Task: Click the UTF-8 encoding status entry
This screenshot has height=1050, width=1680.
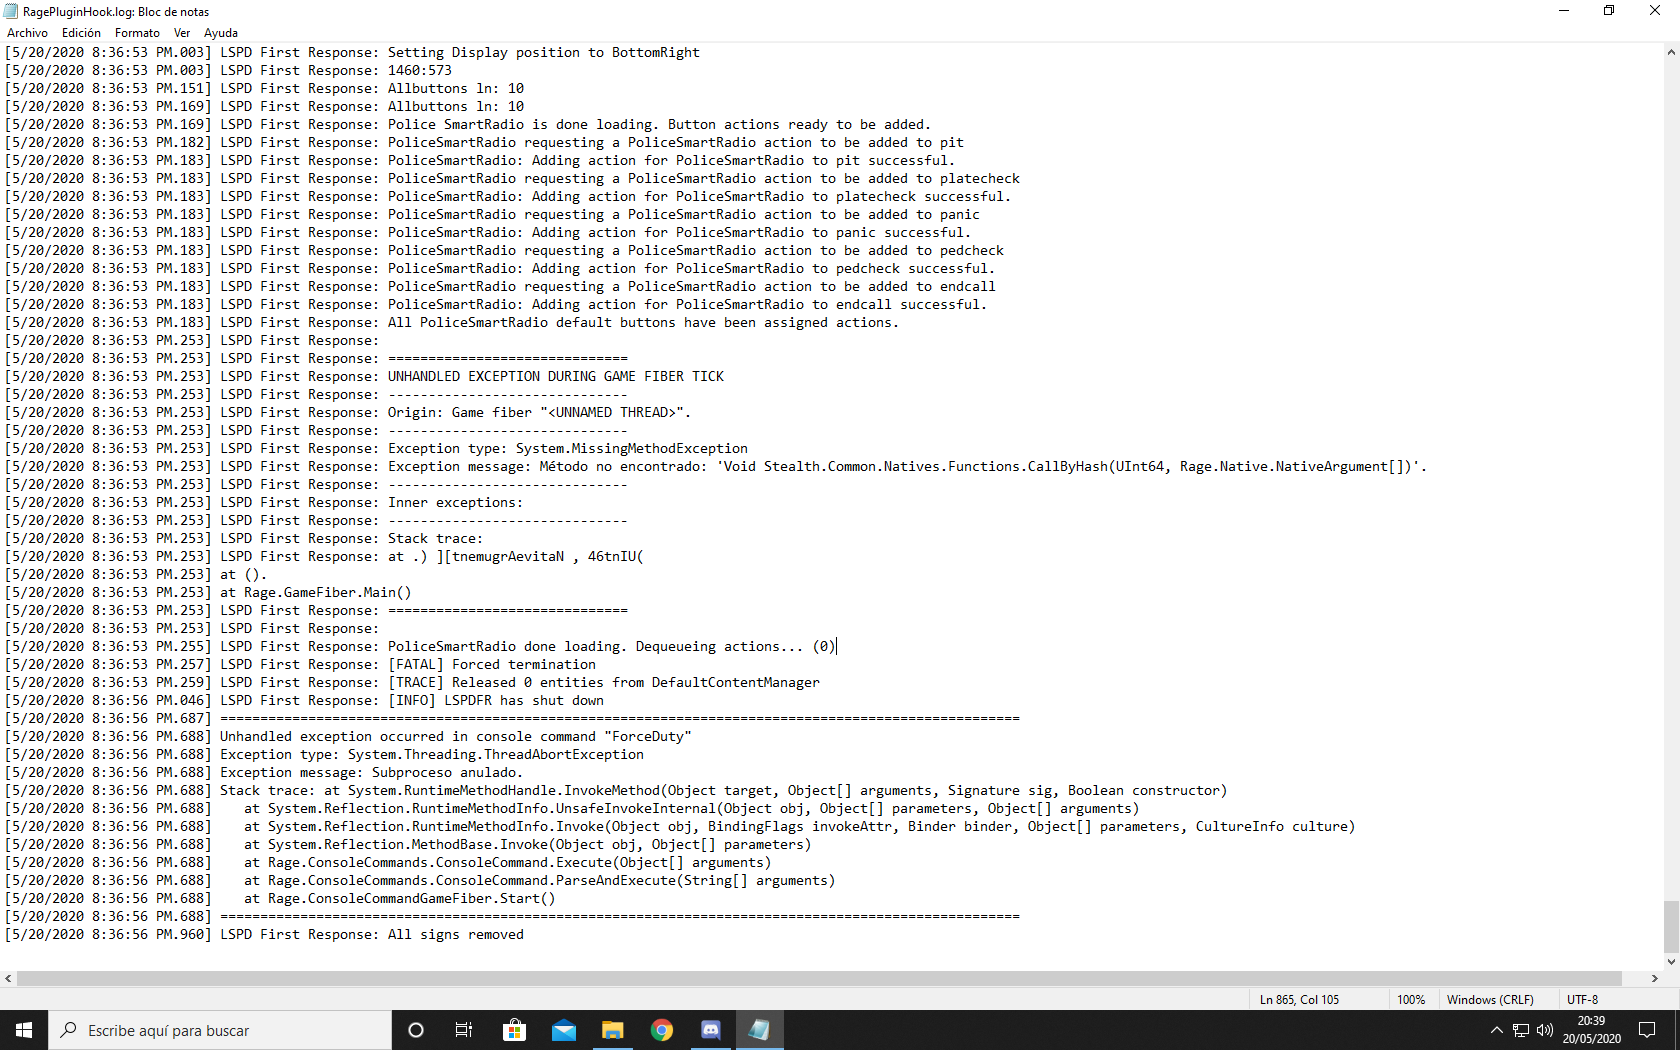Action: coord(1583,1000)
